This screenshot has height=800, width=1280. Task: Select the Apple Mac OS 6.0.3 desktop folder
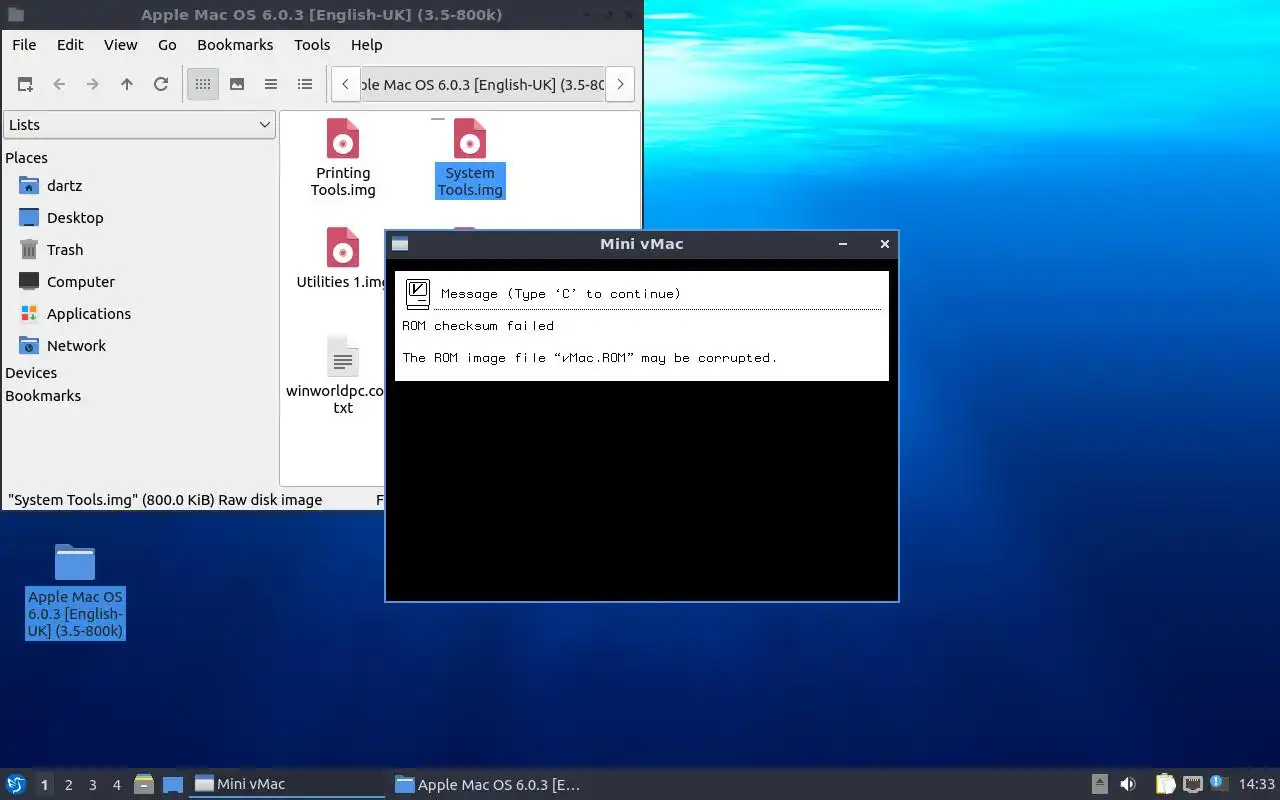click(x=75, y=591)
